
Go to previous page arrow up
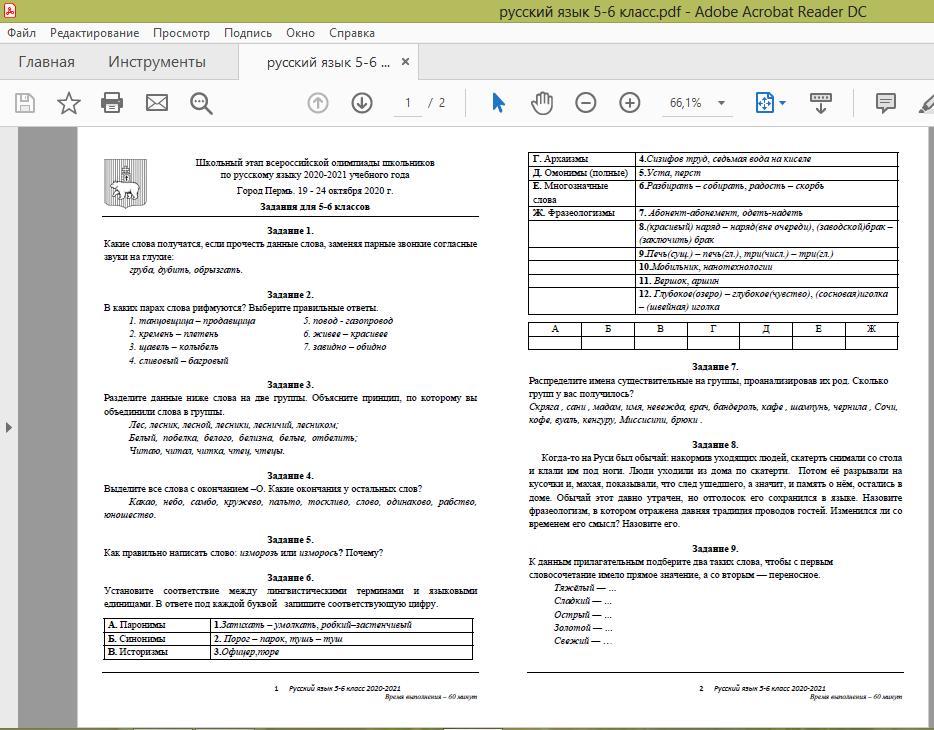317,103
